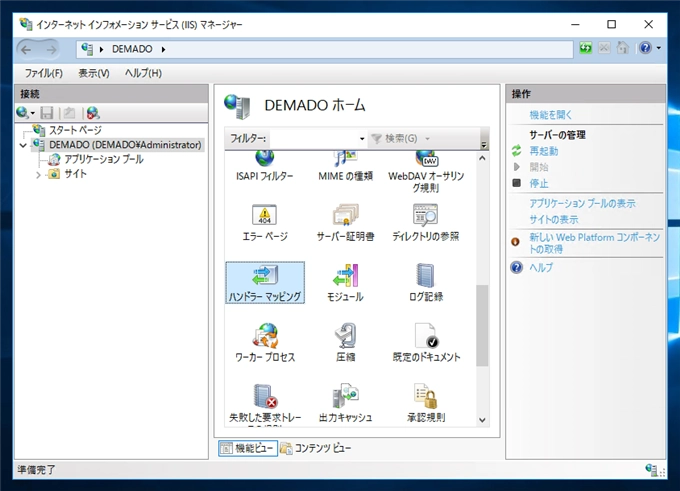
Task: Select アプリケーション プール tree node
Action: pos(104,160)
